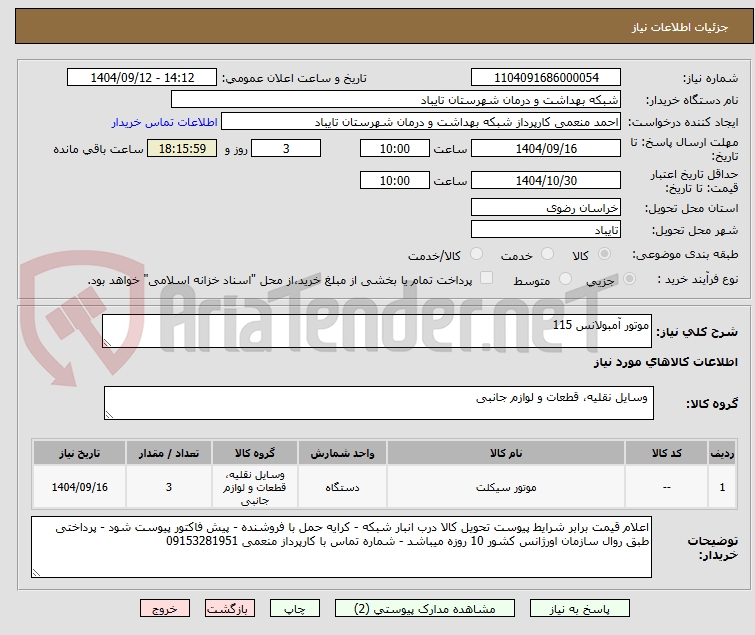
Task: Click the remaining days field showing 3
Action: [286, 148]
